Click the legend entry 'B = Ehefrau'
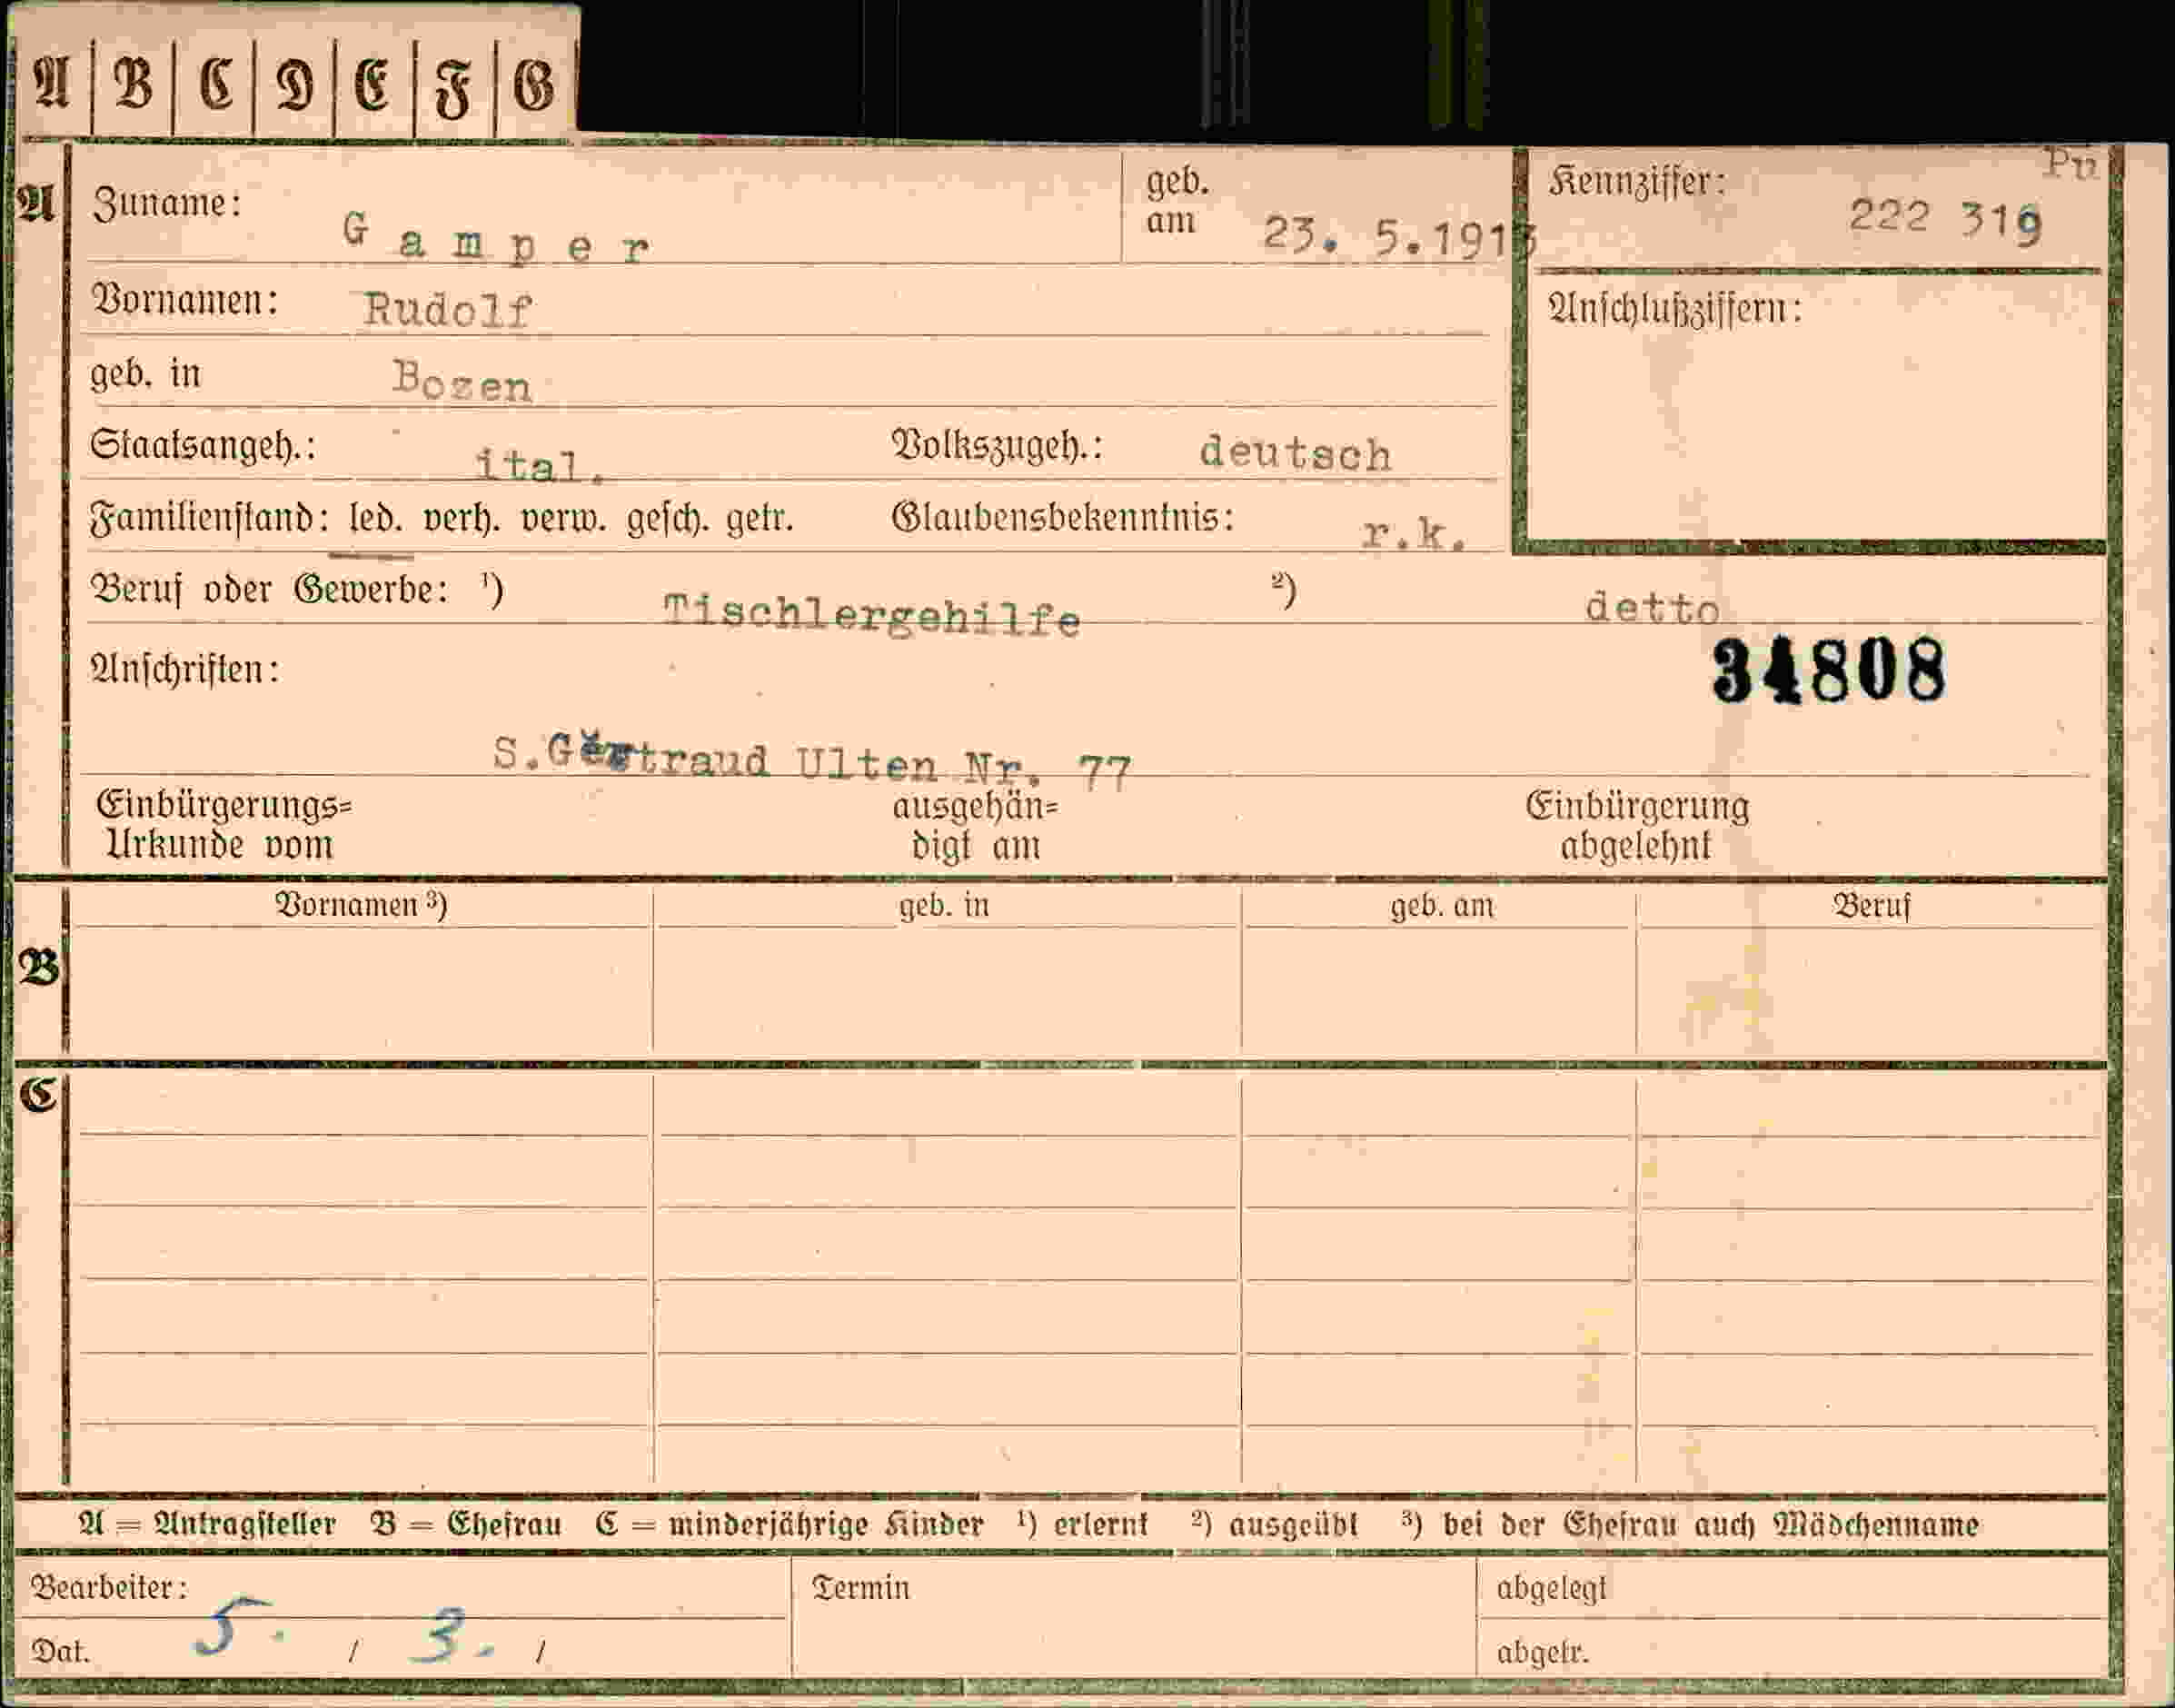 click(467, 1525)
